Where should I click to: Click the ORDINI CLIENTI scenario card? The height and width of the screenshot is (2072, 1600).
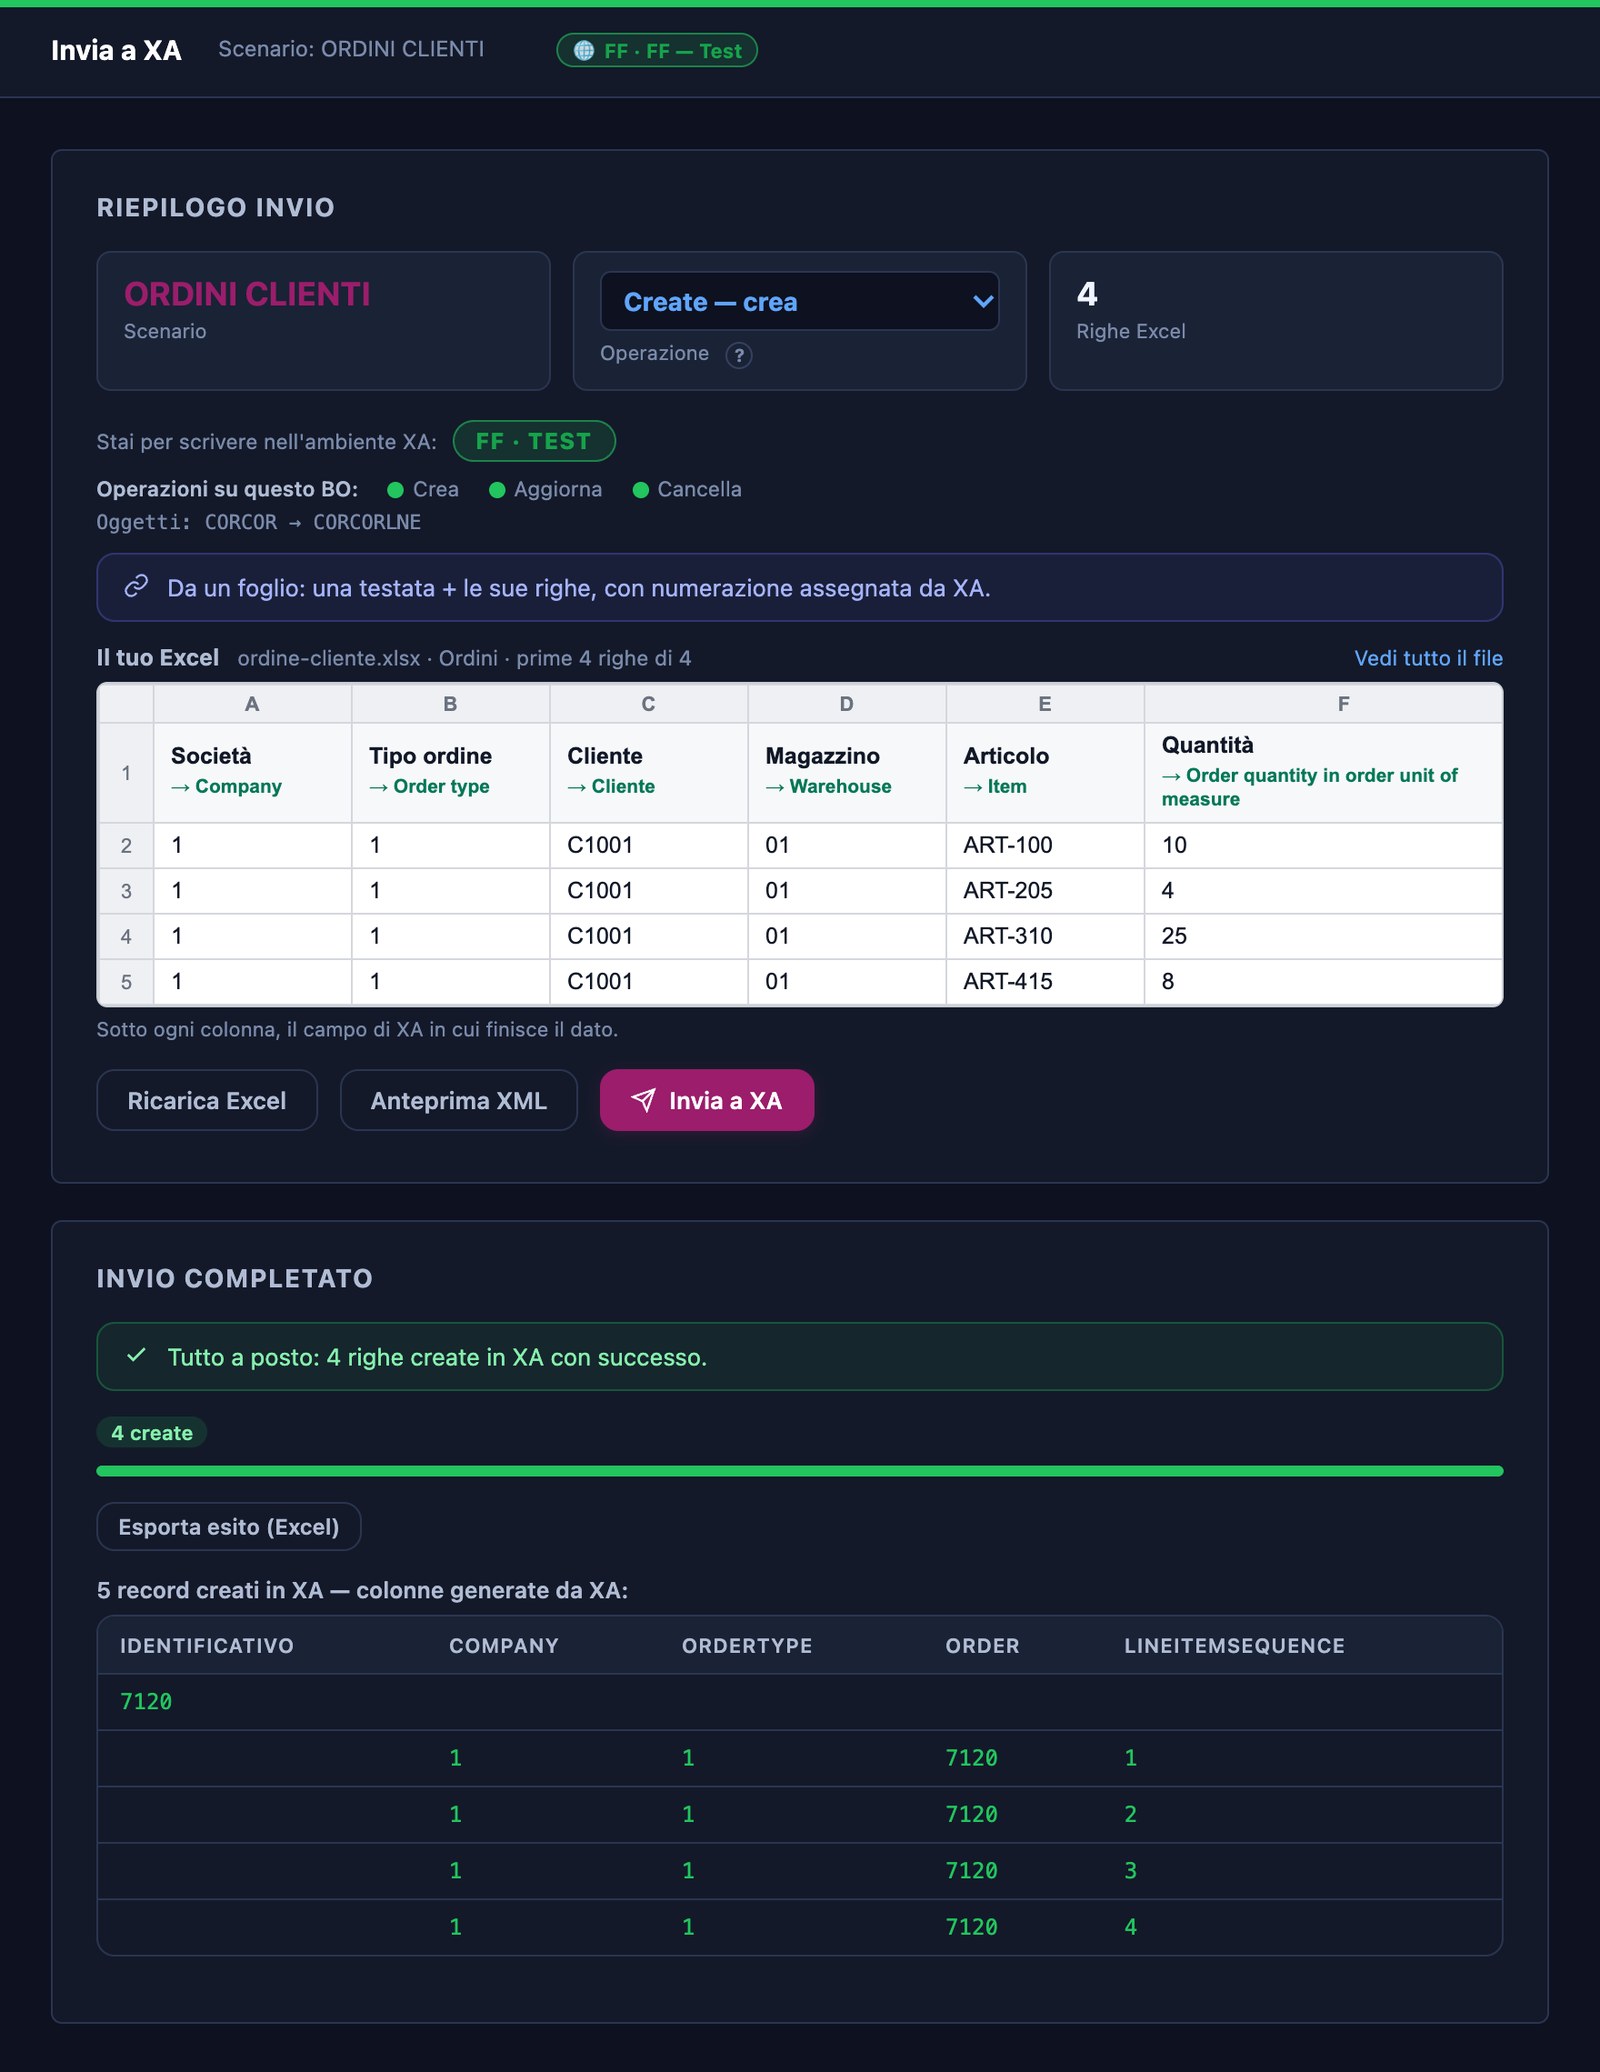click(323, 320)
